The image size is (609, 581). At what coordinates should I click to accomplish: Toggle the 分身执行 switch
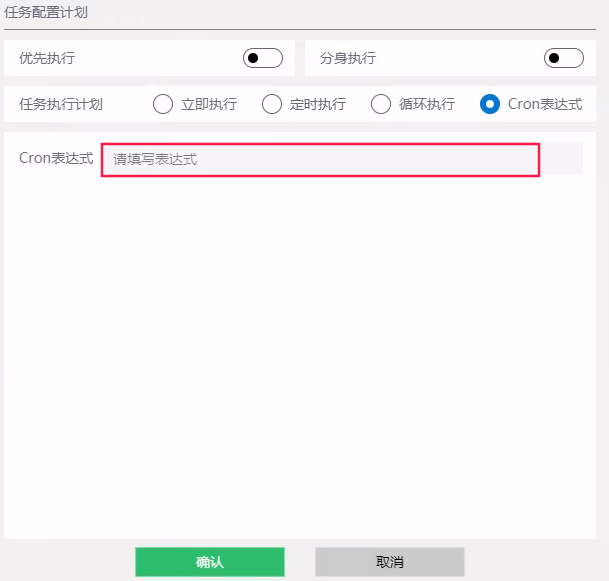coord(564,58)
